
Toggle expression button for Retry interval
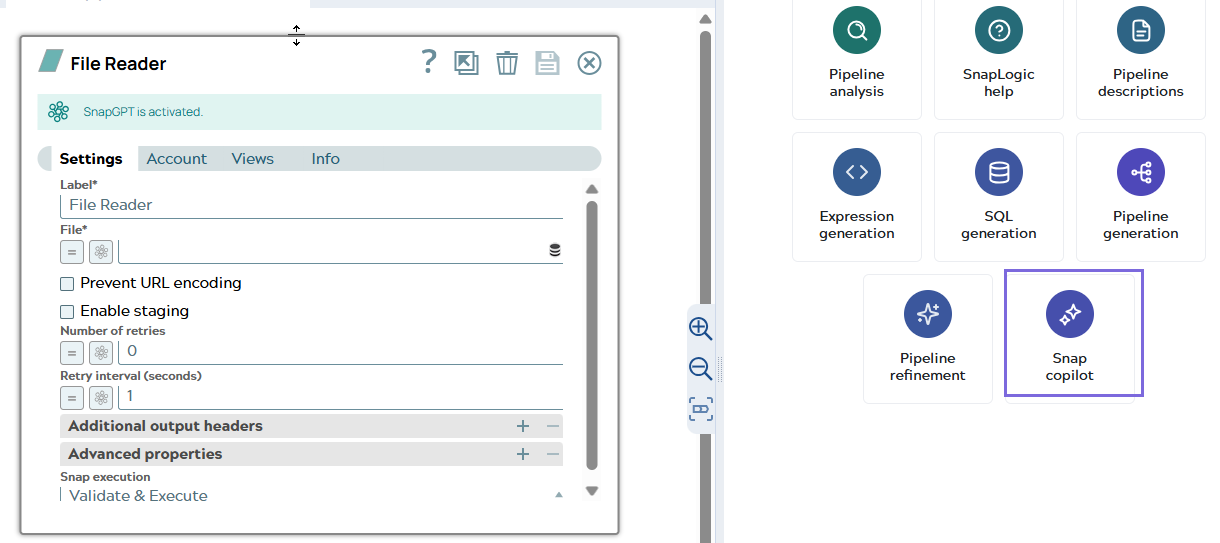[x=72, y=397]
